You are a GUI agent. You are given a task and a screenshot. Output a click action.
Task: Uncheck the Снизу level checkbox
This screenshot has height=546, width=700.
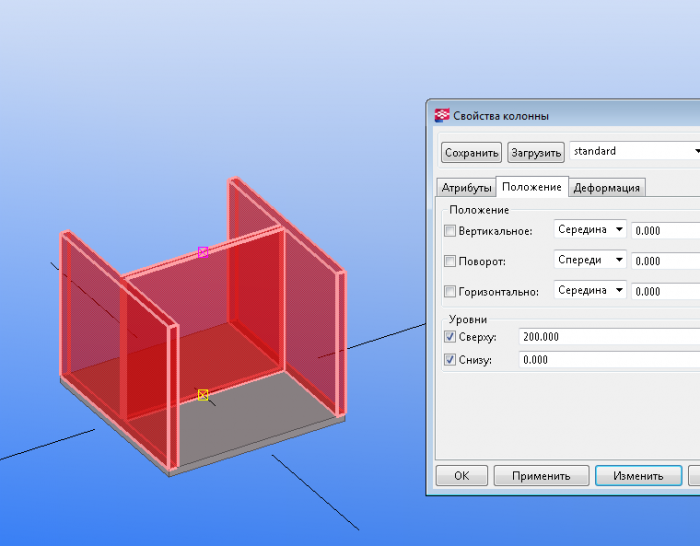[450, 359]
